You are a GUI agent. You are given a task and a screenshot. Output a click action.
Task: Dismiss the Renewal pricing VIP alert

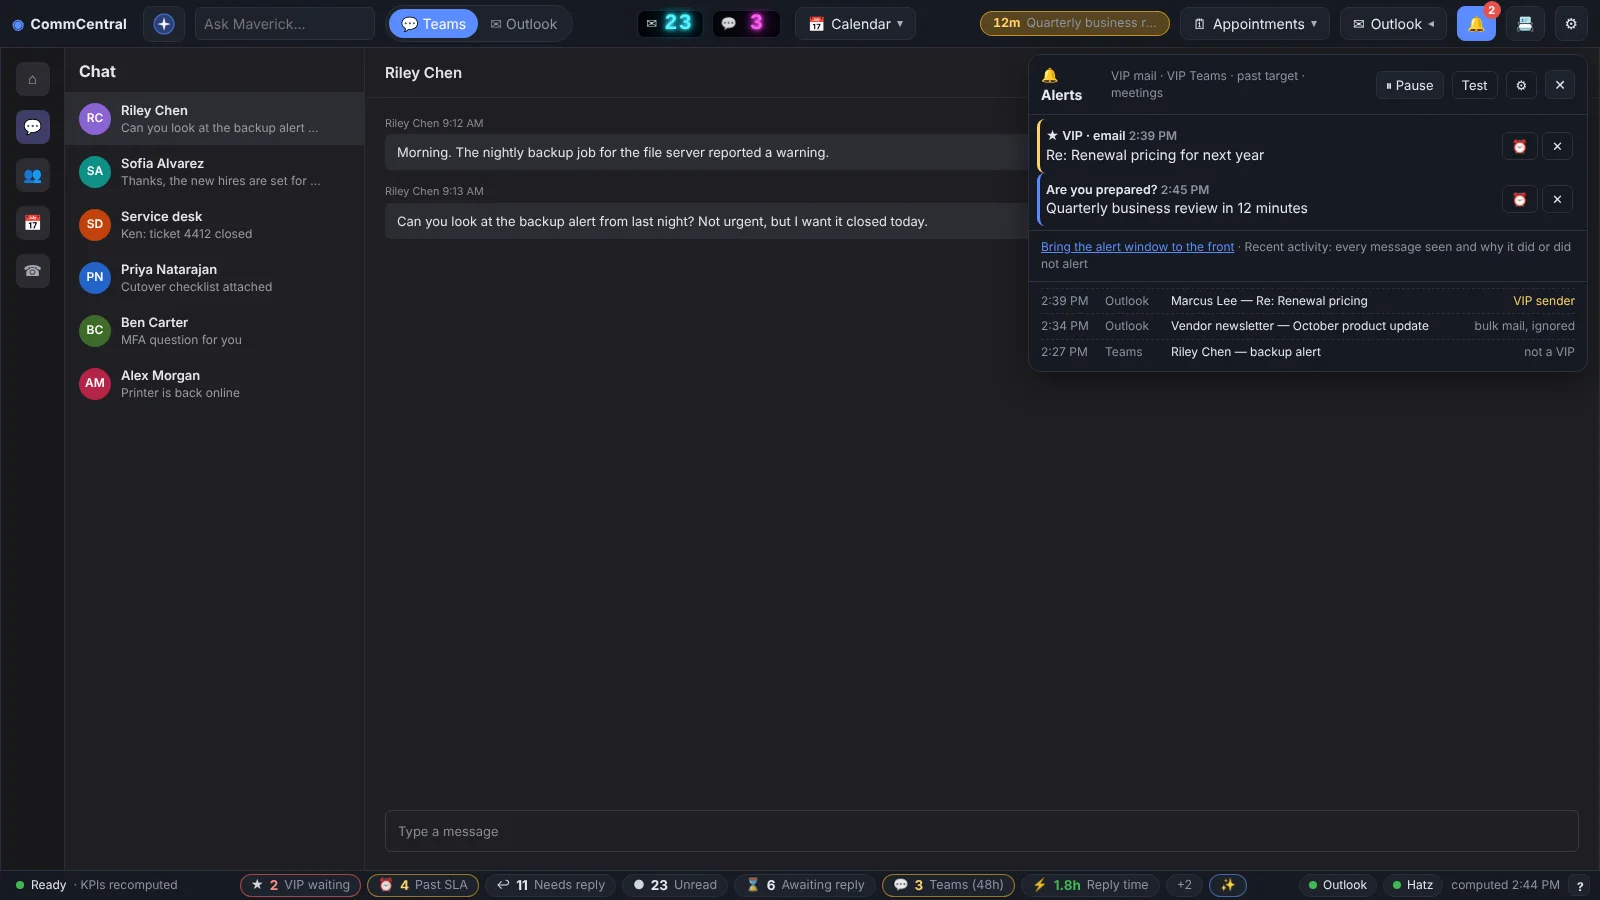(x=1557, y=146)
